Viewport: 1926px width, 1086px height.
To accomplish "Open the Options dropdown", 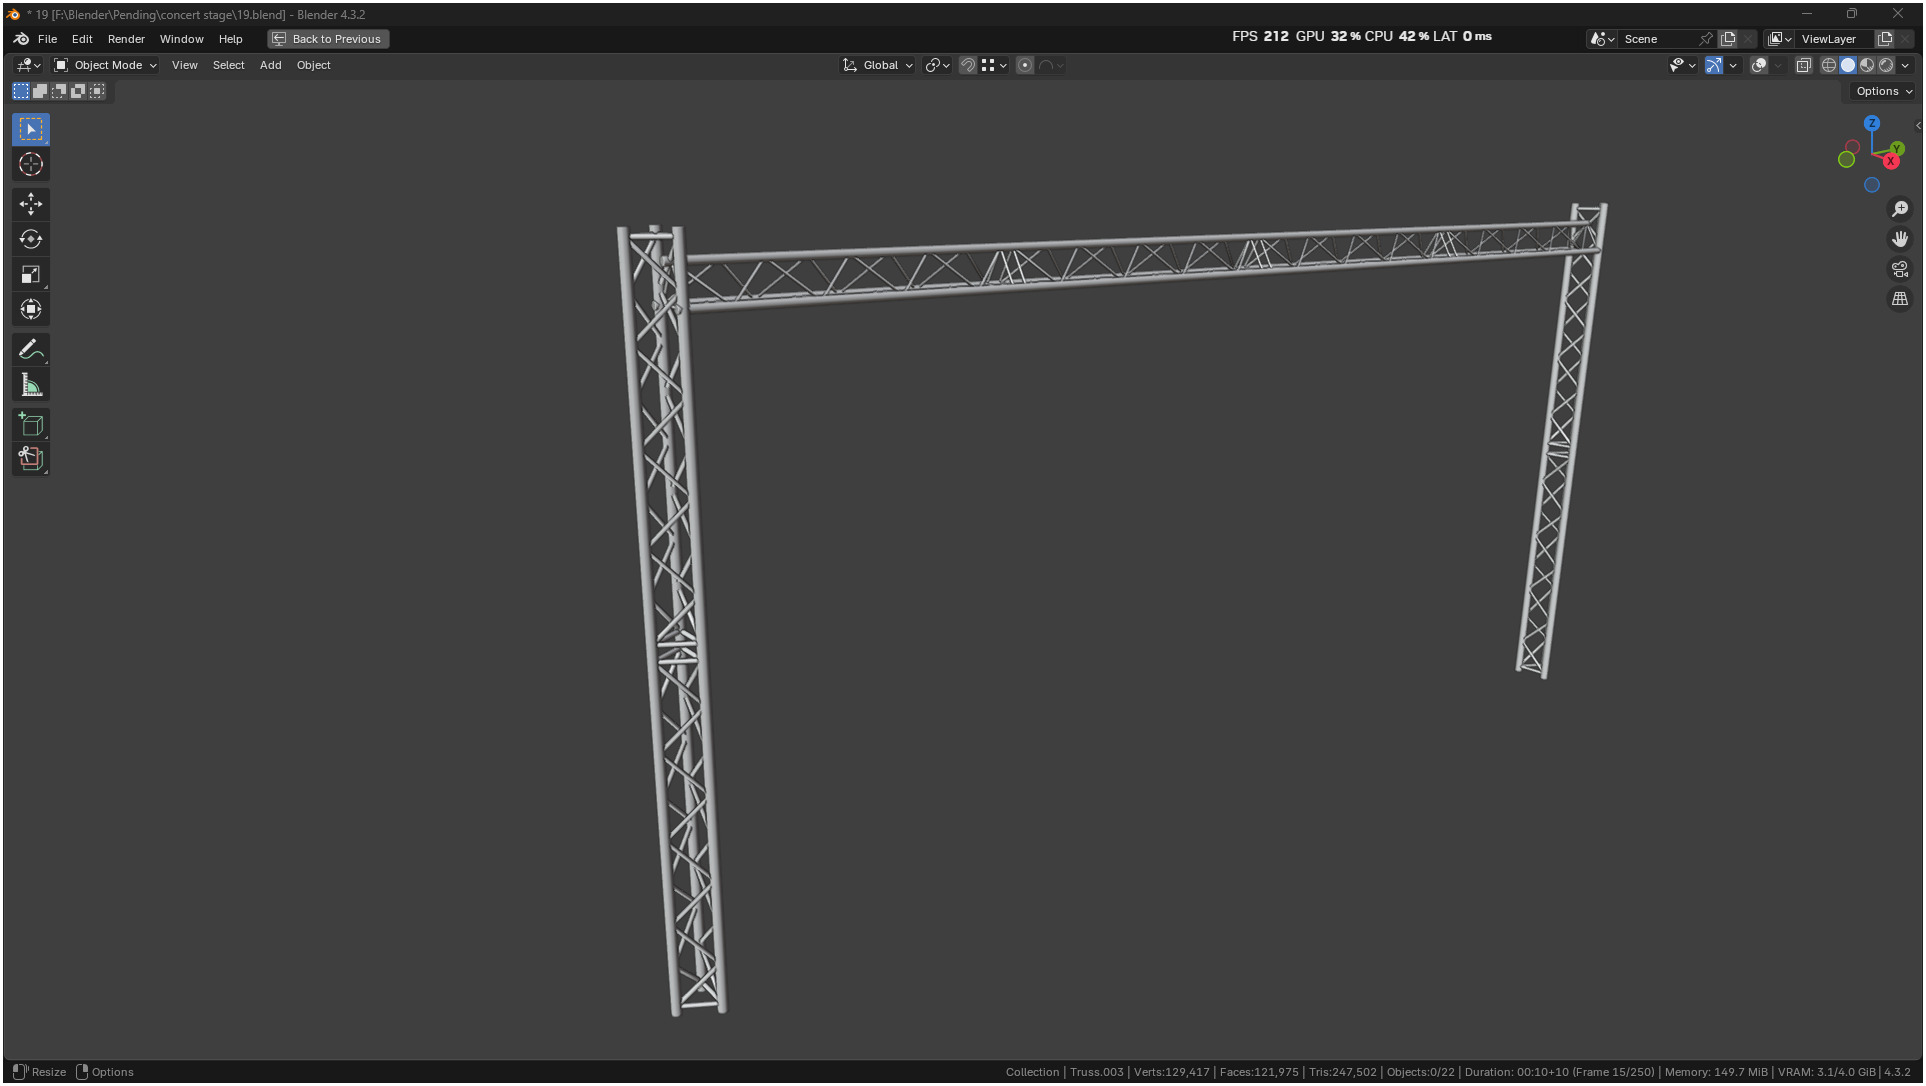I will (1883, 91).
